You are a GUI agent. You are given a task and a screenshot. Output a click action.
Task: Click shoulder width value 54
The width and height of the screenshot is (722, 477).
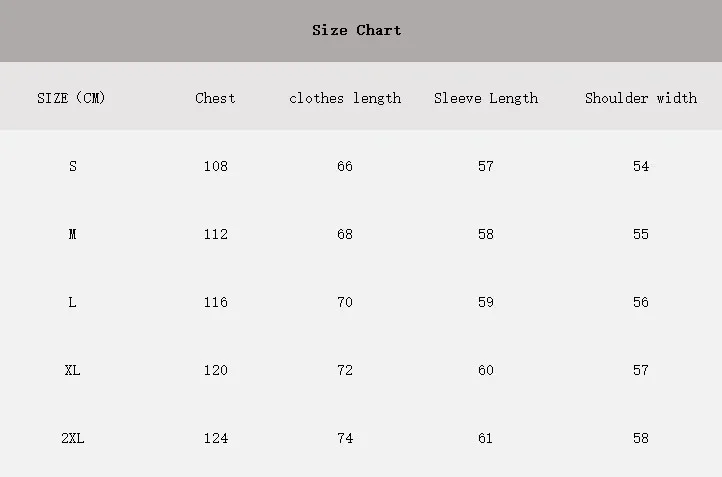pyautogui.click(x=641, y=166)
